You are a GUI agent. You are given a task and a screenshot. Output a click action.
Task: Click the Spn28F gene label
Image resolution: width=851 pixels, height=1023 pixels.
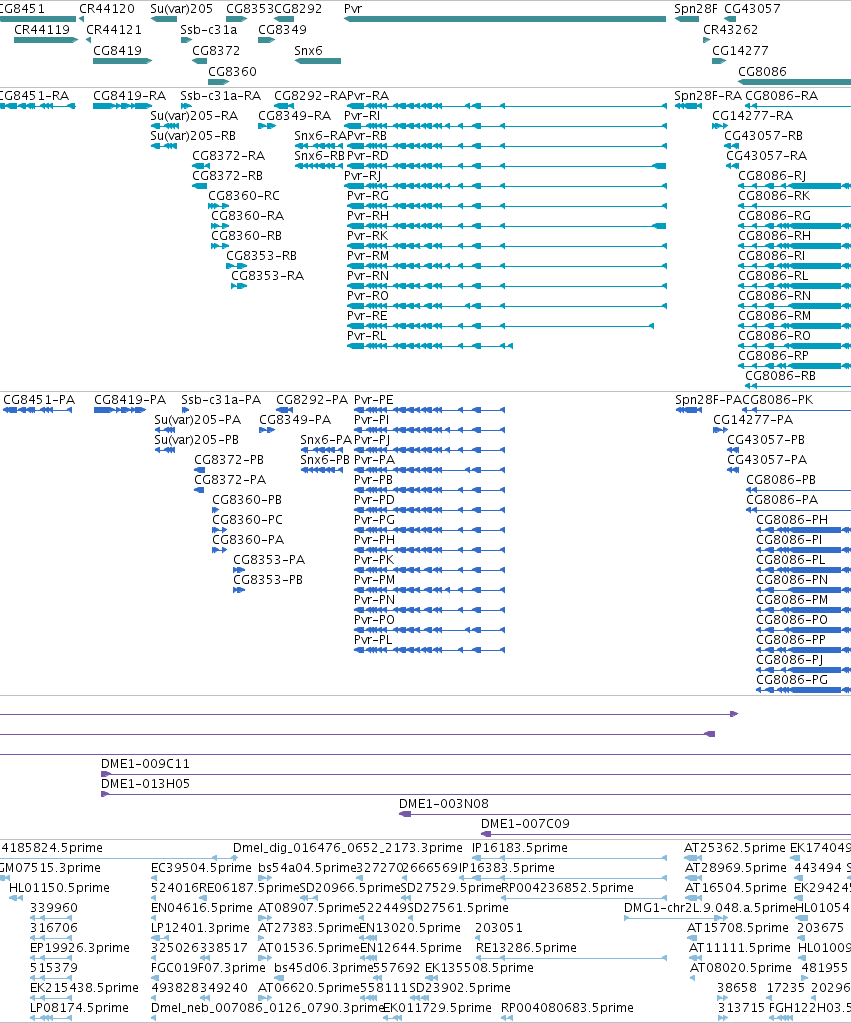click(x=696, y=8)
